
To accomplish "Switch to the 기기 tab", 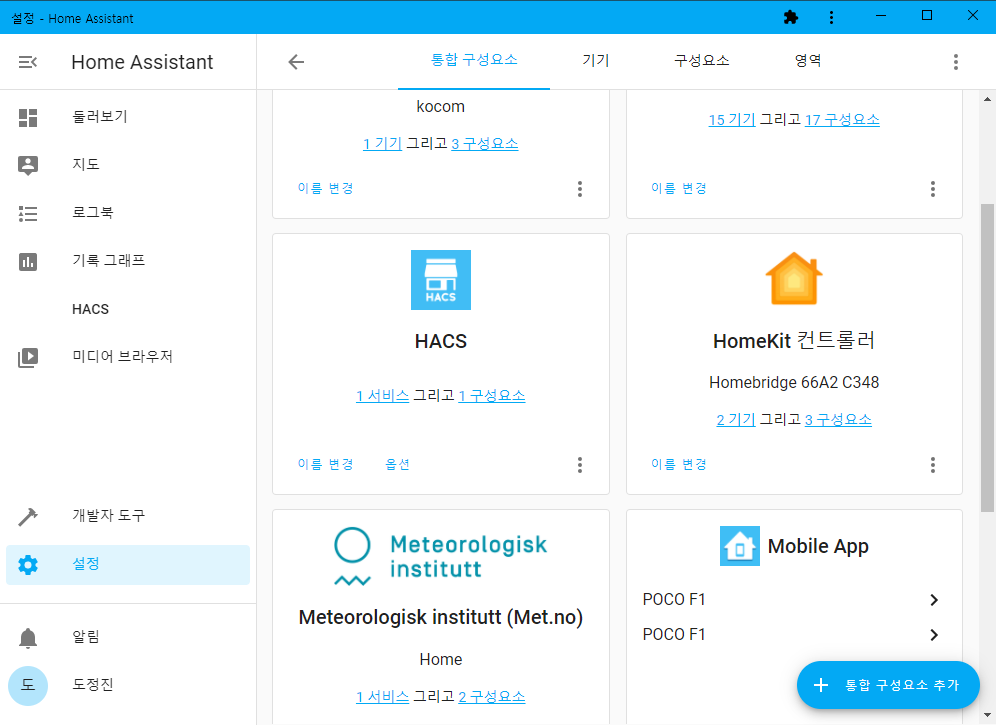I will pos(596,61).
